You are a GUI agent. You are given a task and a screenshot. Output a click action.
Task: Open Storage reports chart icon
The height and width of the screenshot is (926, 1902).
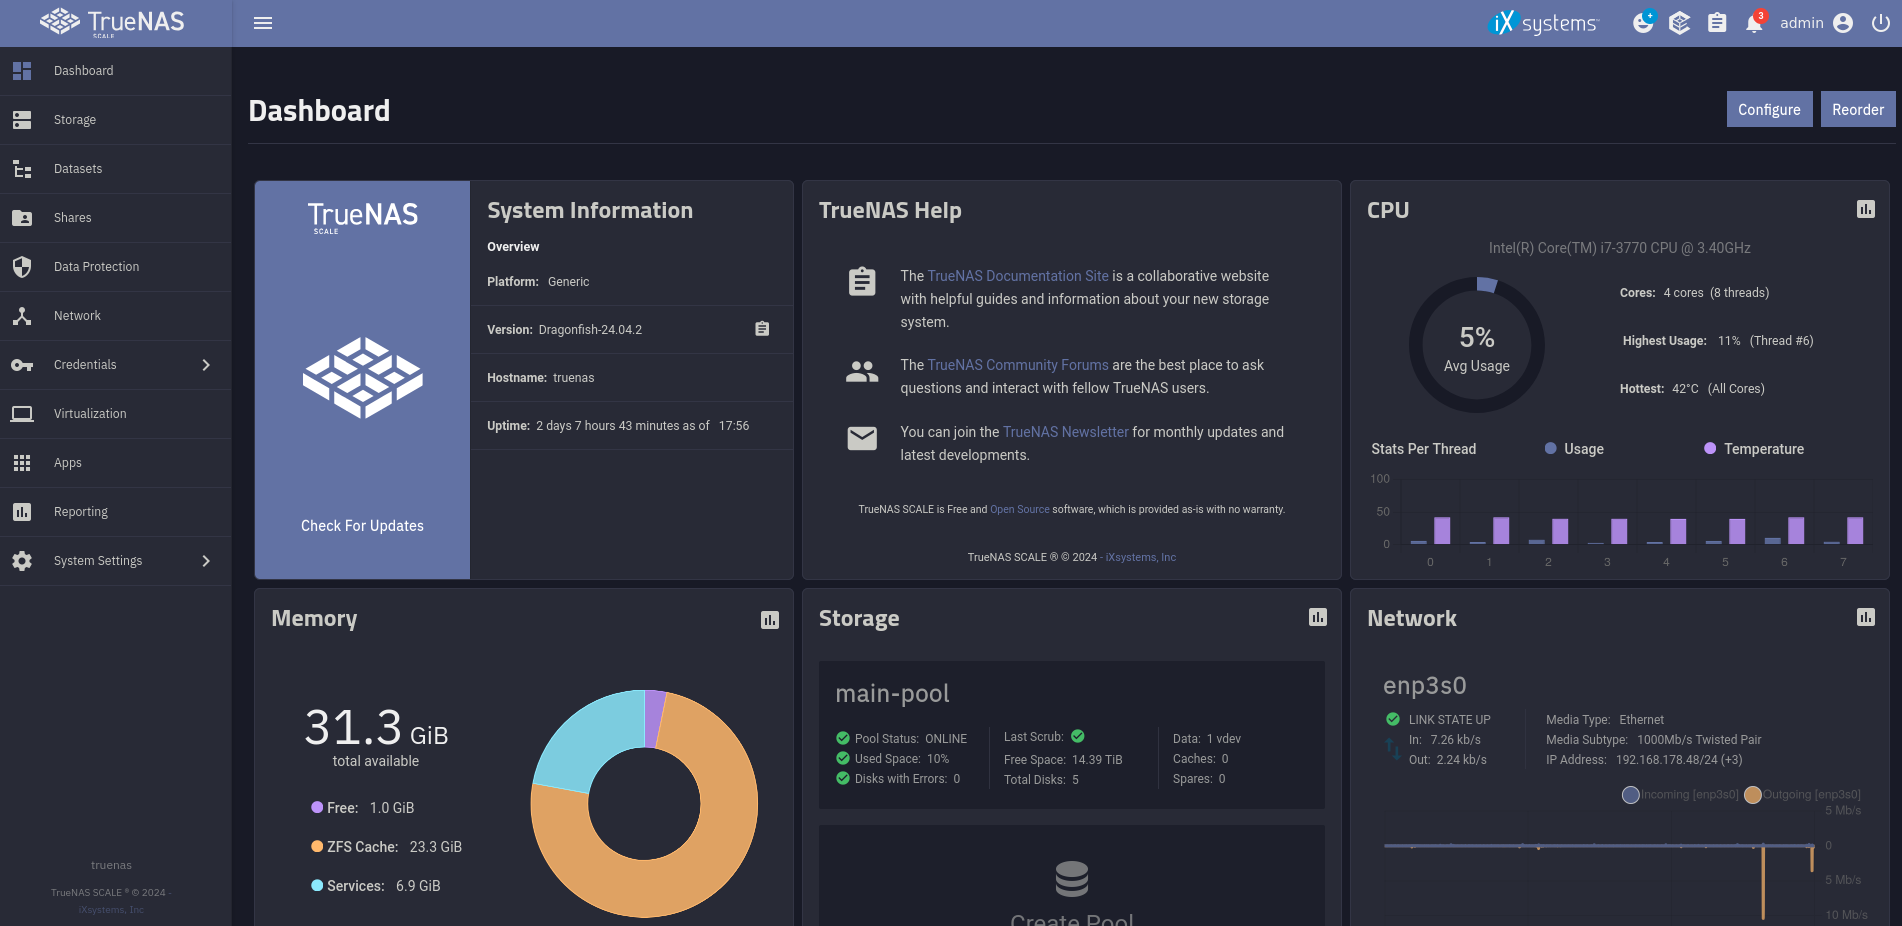tap(1318, 617)
